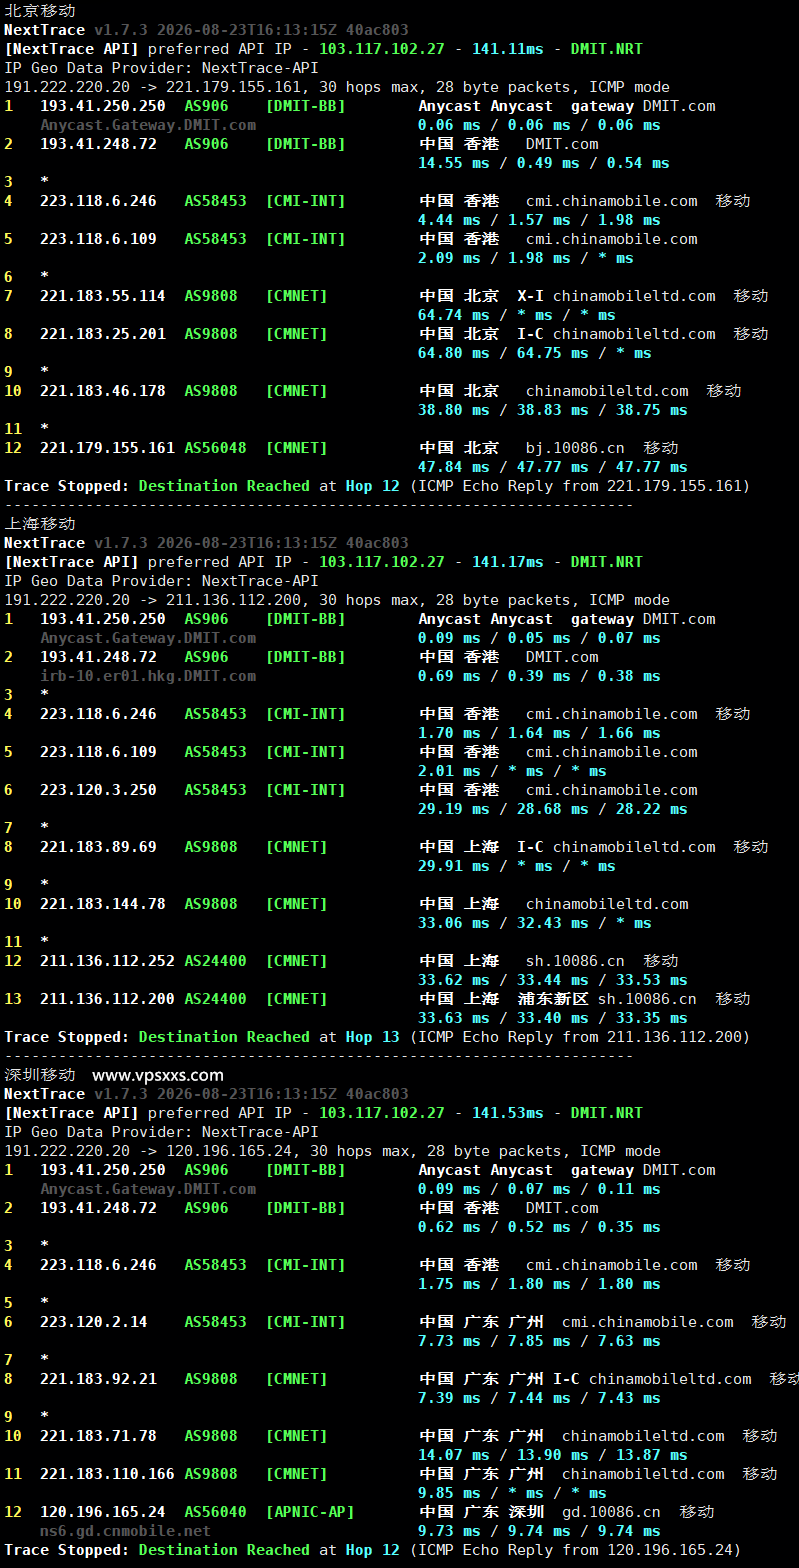Select latency 47.84 ms / 47.77 ms / 47.77 ms
799x1568 pixels.
(553, 467)
